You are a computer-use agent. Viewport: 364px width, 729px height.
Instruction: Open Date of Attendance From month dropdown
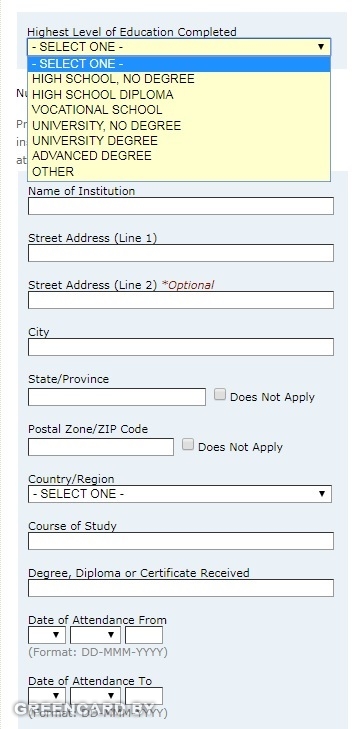tap(95, 635)
